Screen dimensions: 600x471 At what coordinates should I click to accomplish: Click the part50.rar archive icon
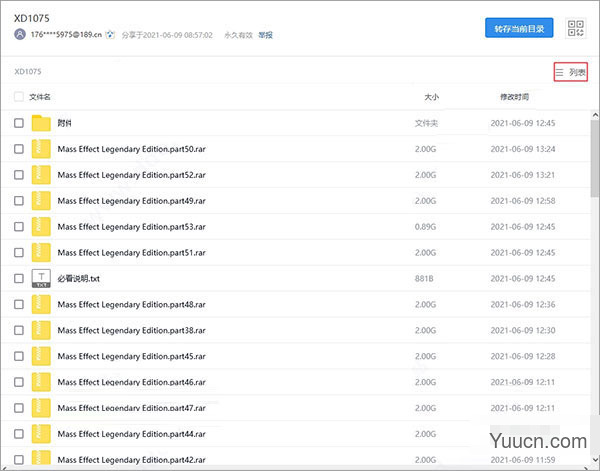click(41, 149)
